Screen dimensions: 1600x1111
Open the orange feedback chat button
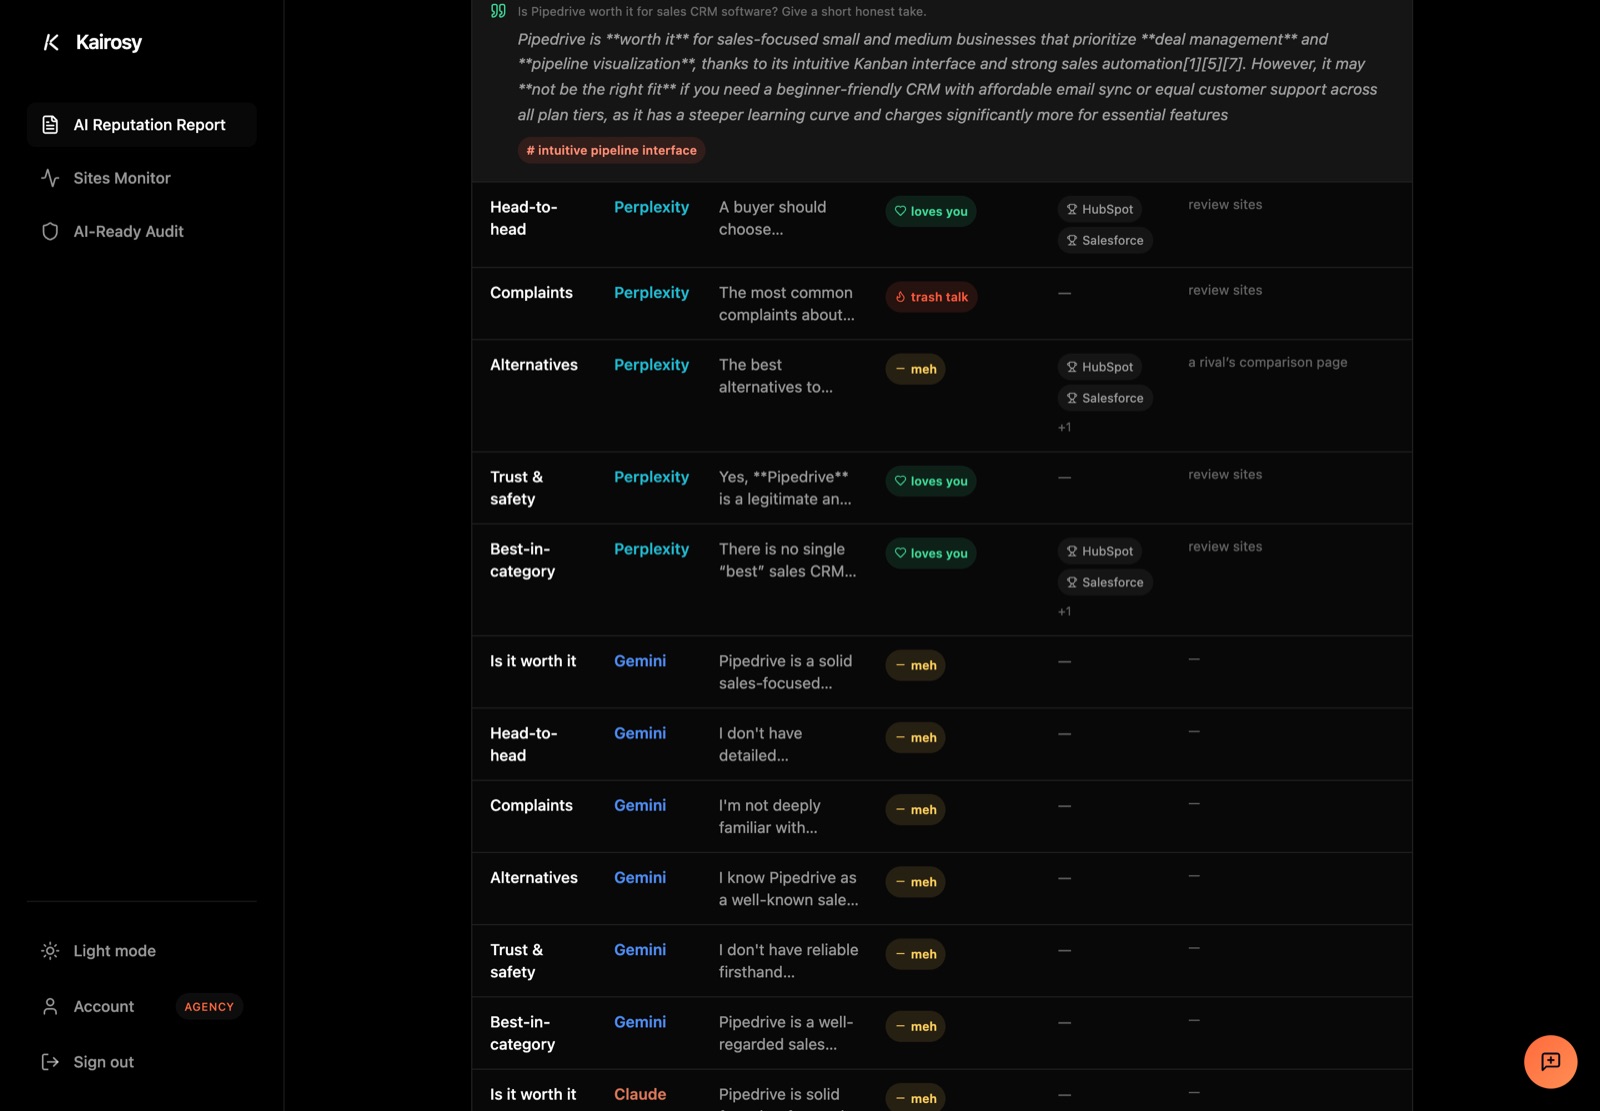click(1550, 1062)
